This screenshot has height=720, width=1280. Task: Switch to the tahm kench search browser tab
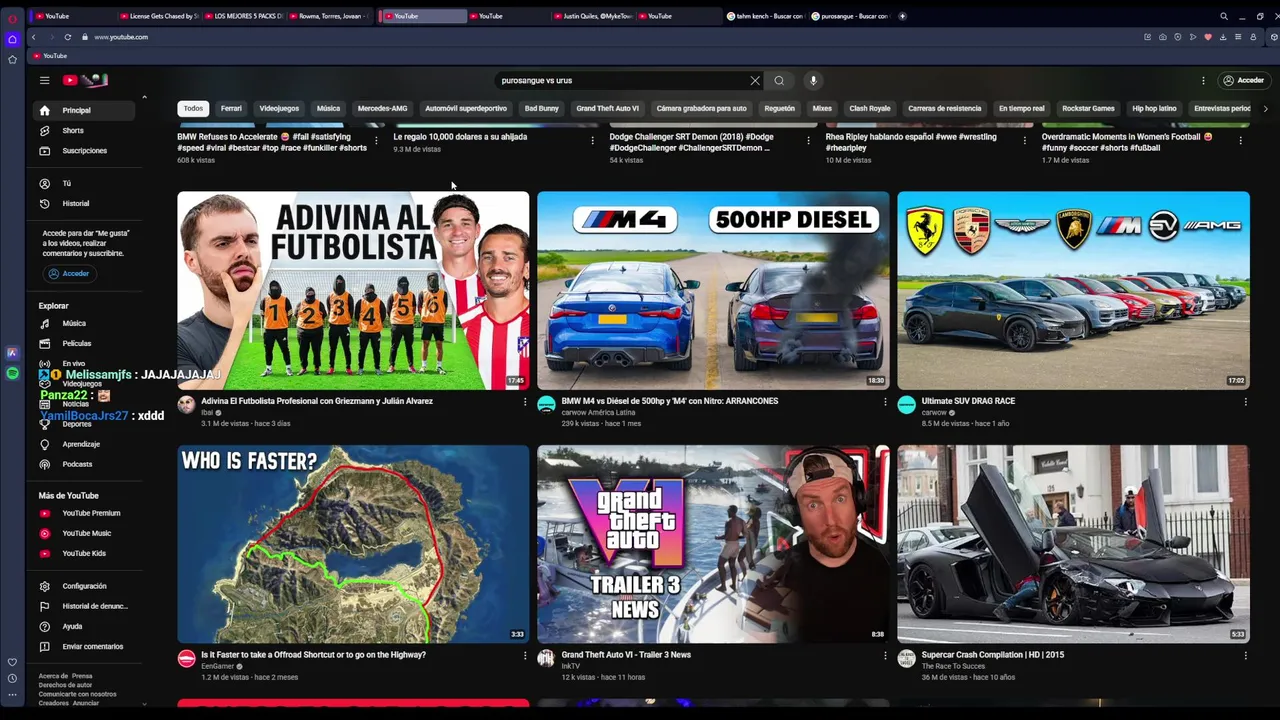[765, 16]
